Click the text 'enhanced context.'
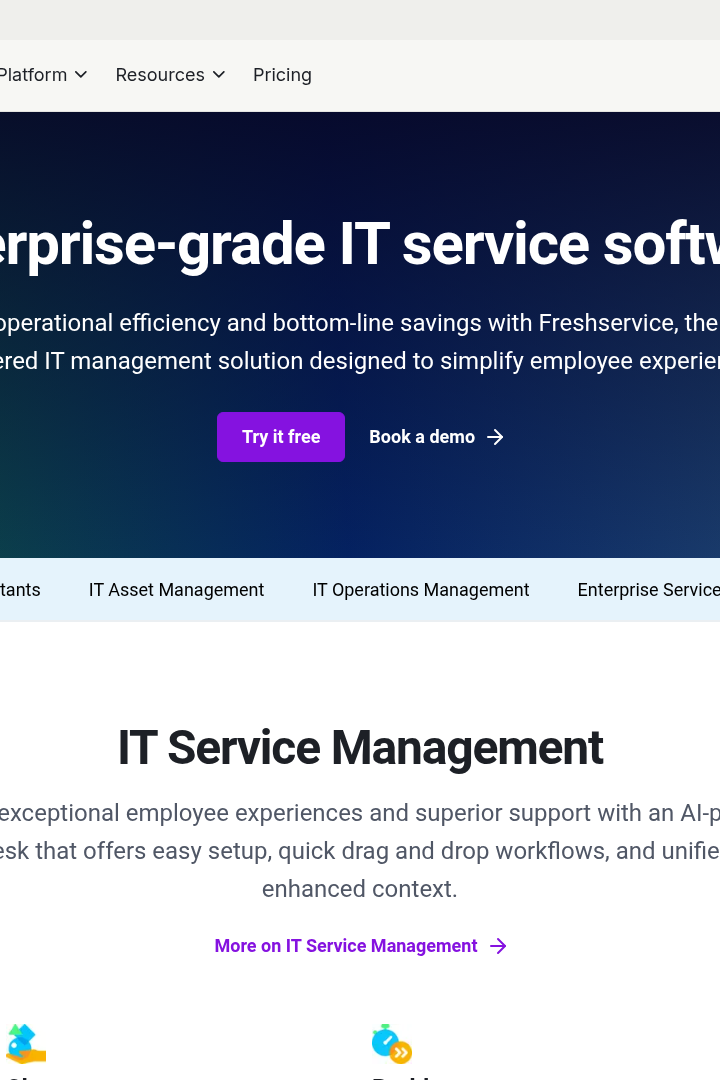This screenshot has height=1080, width=720. click(360, 889)
